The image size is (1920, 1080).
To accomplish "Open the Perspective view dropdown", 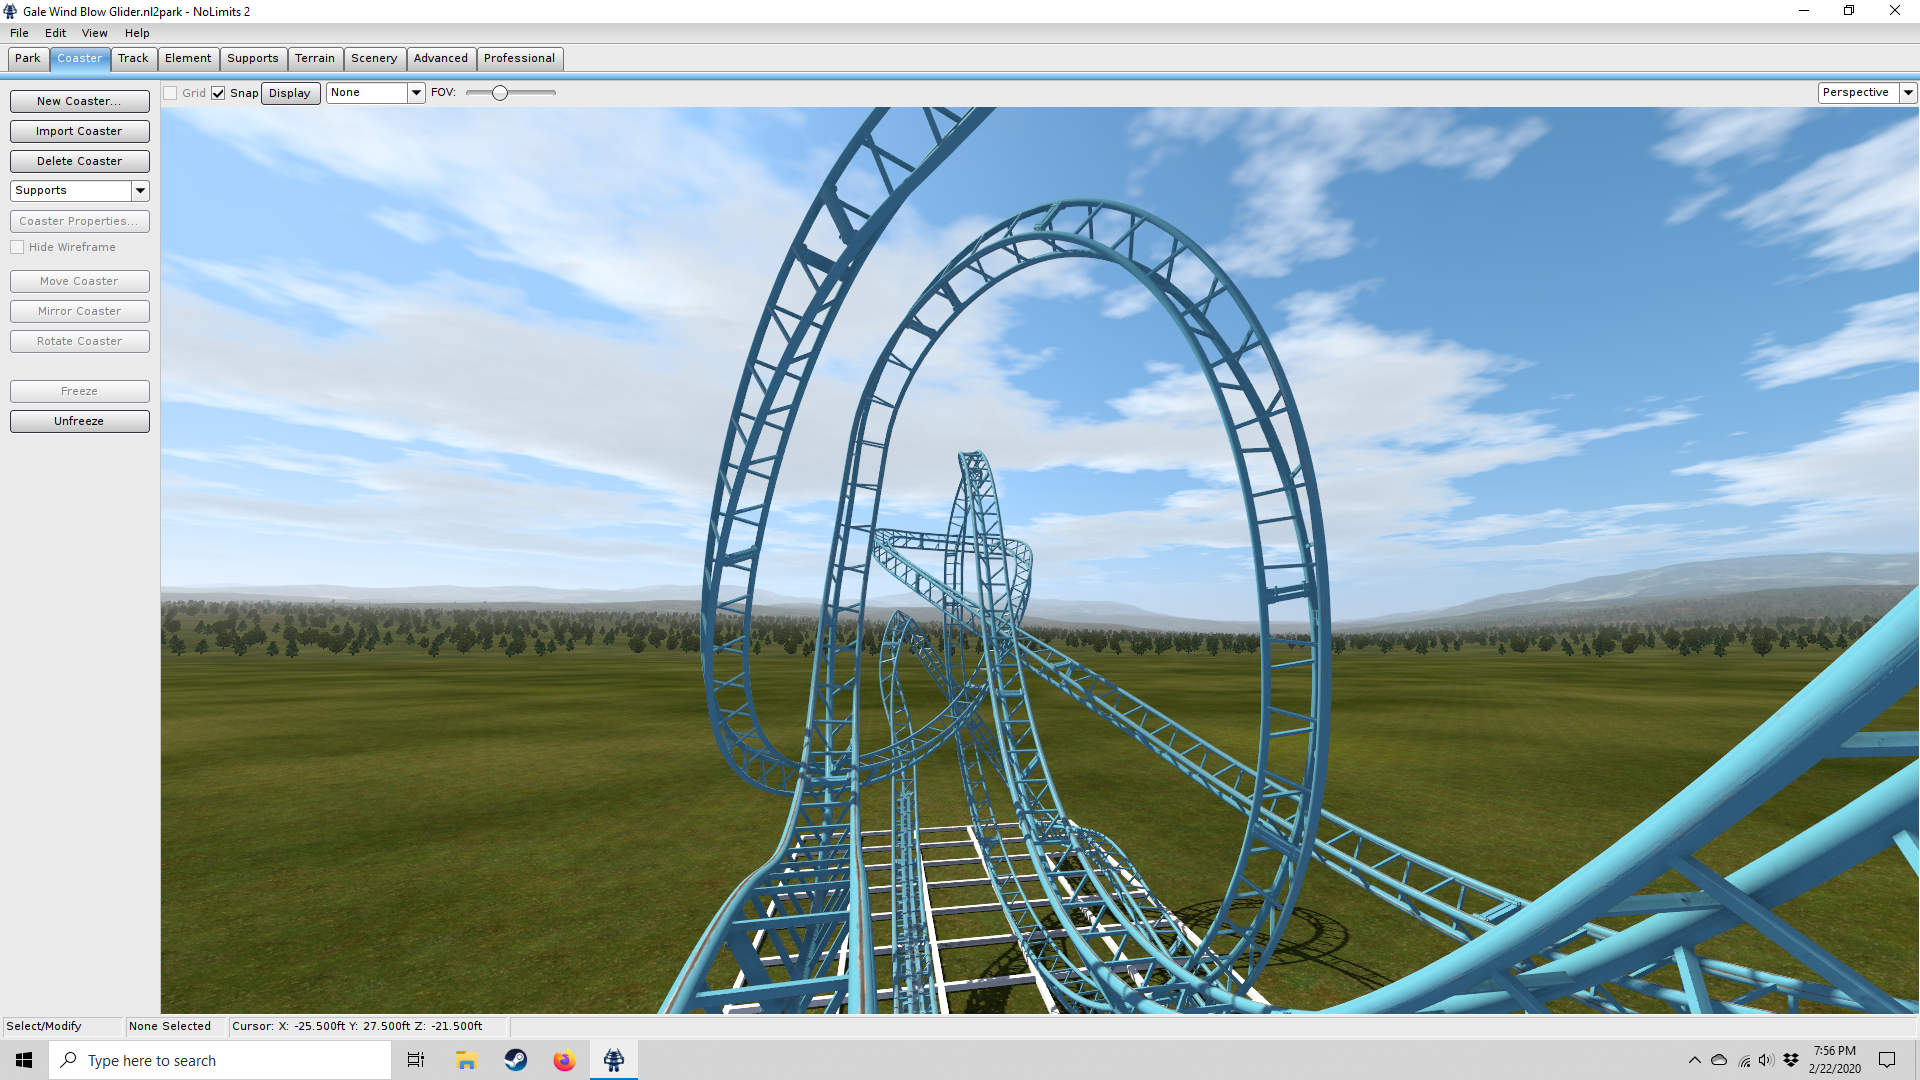I will point(1908,92).
